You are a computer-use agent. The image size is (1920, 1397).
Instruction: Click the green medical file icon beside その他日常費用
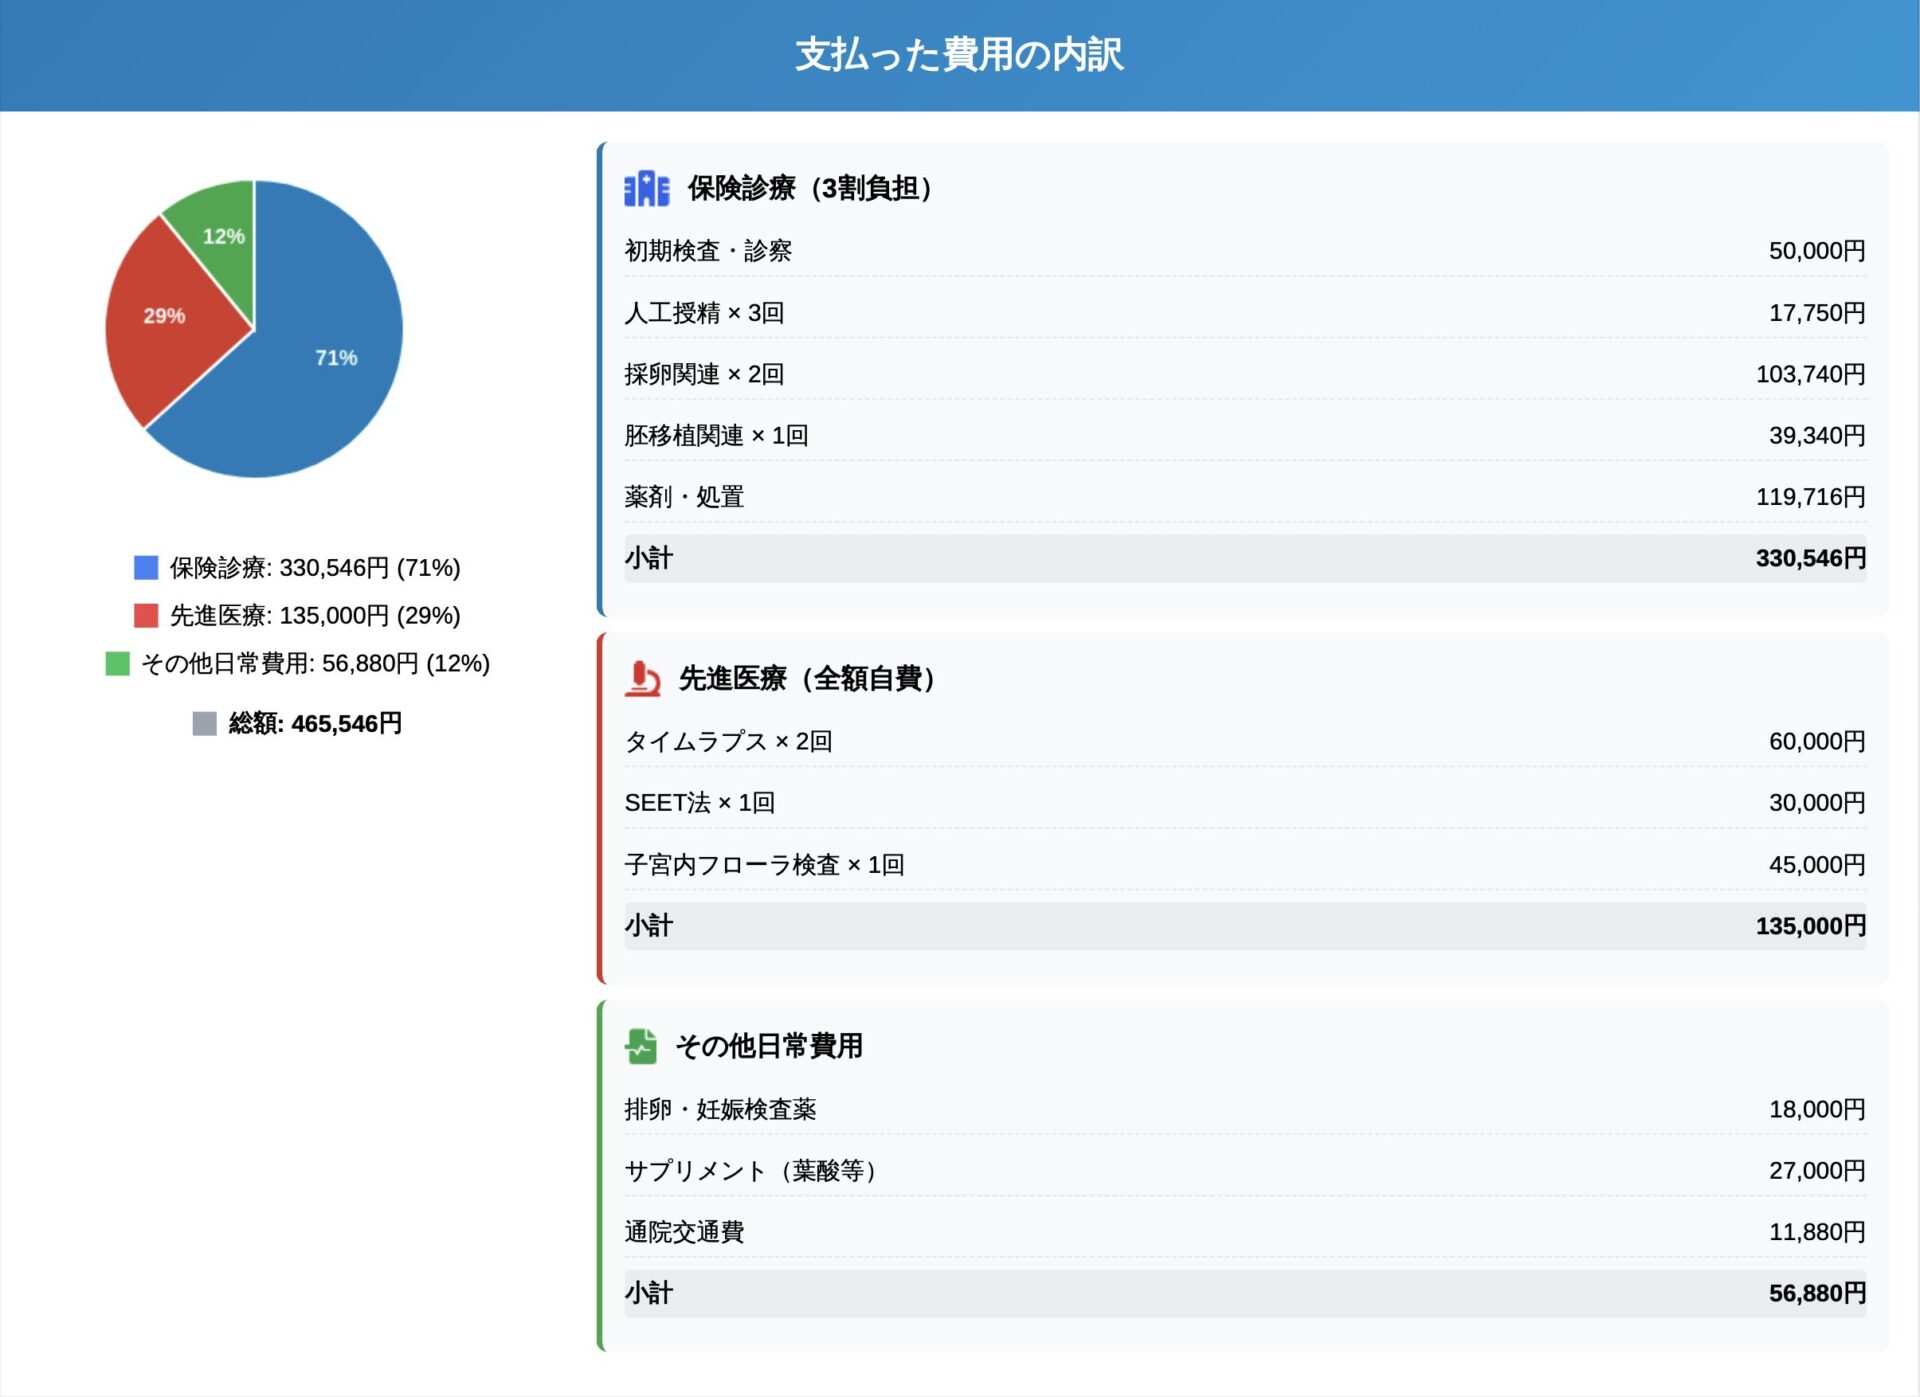tap(641, 1046)
